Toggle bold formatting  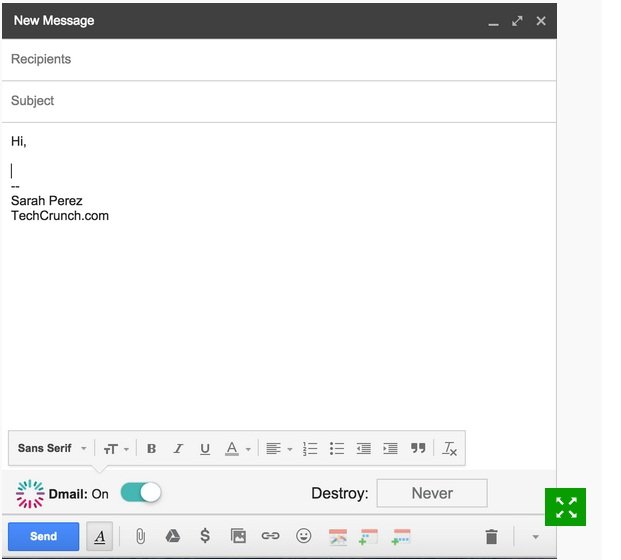coord(151,449)
